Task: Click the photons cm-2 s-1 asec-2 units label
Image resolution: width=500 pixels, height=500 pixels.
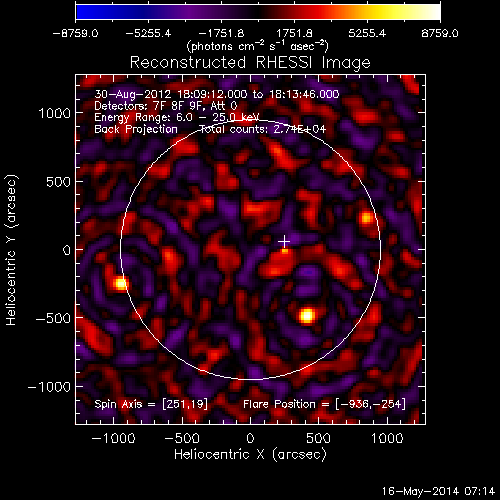Action: pyautogui.click(x=258, y=46)
